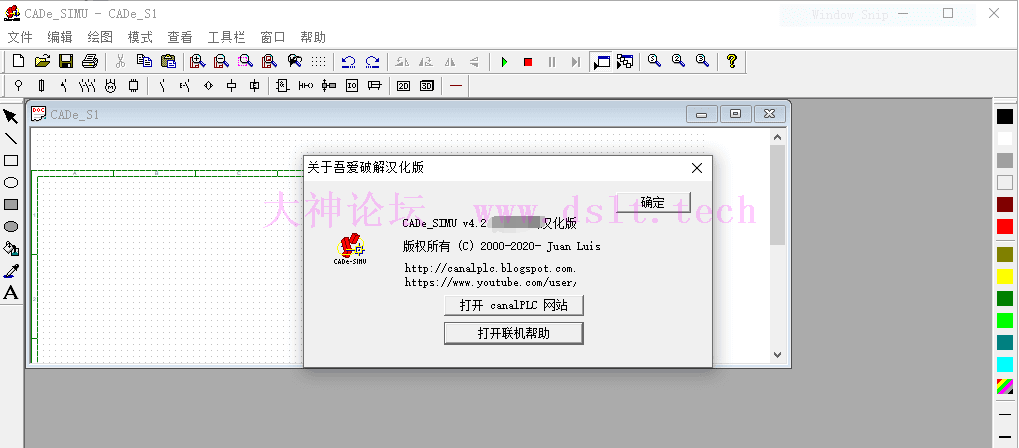Screen dimensions: 1019x448
Task: Open the 查看 menu
Action: [180, 37]
